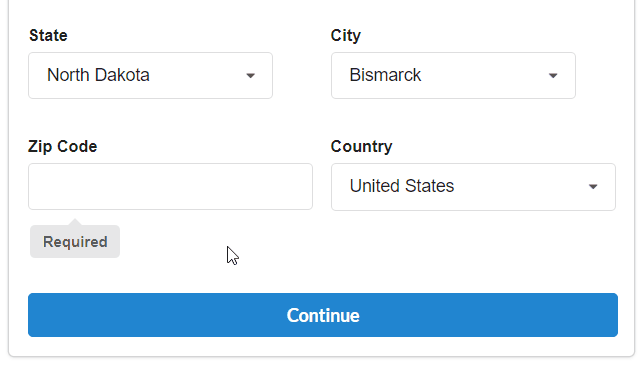Click the Country field label
Viewport: 640px width, 388px height.
coord(361,146)
